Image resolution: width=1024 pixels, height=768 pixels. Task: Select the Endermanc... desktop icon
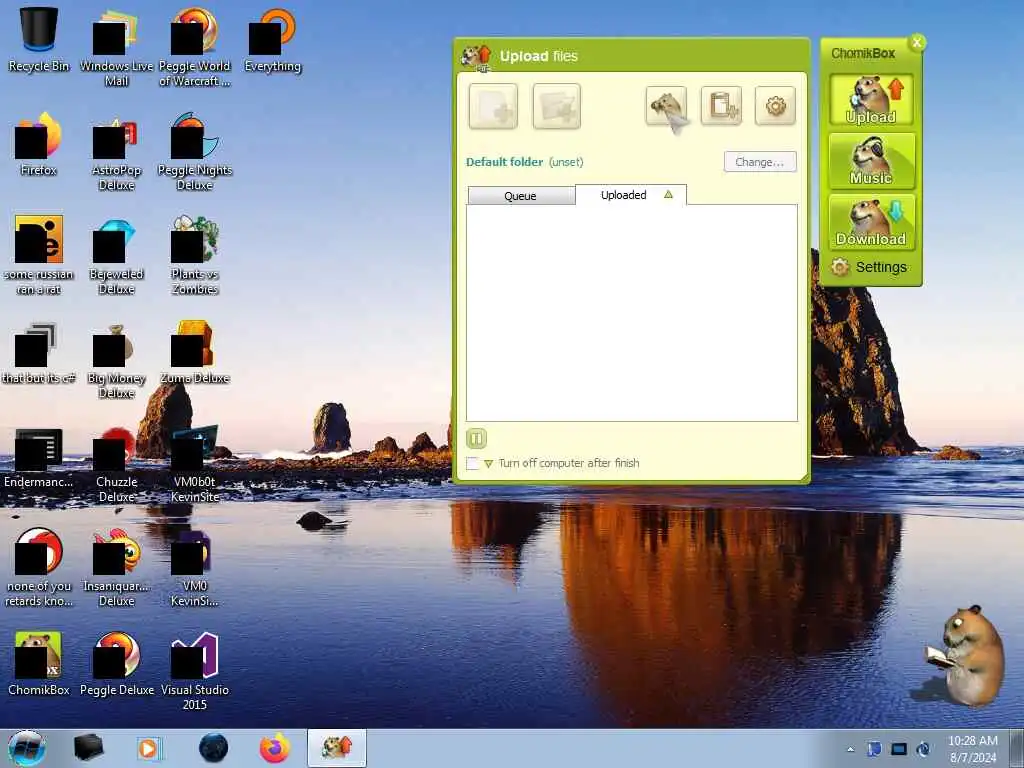coord(39,457)
